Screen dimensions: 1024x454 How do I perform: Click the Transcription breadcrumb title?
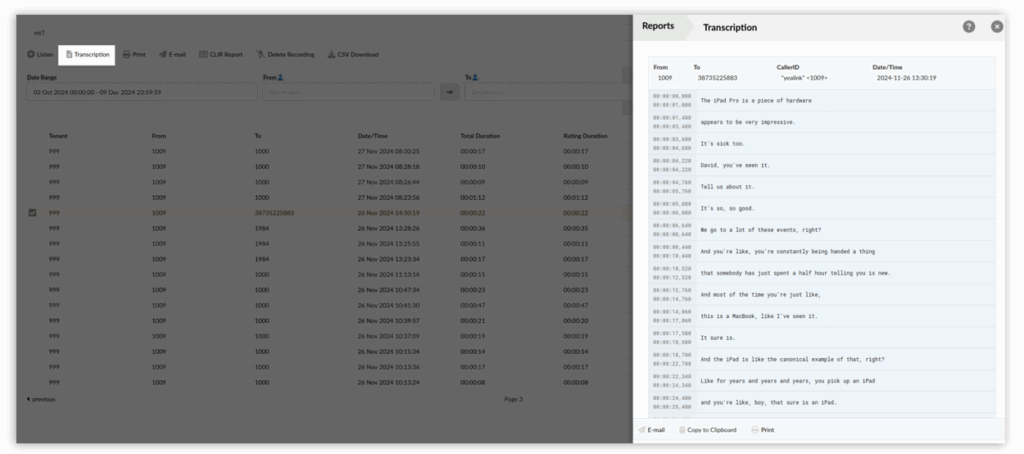[x=729, y=27]
